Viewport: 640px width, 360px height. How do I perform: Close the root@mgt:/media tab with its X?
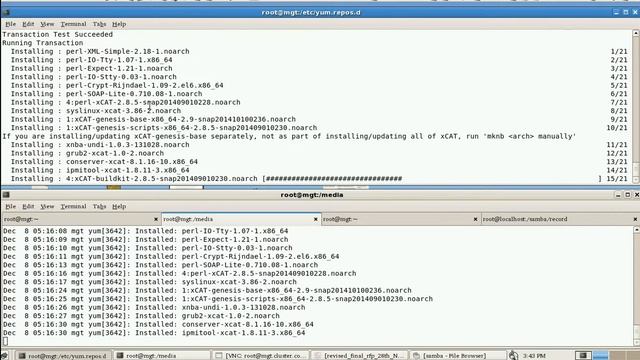(x=316, y=220)
